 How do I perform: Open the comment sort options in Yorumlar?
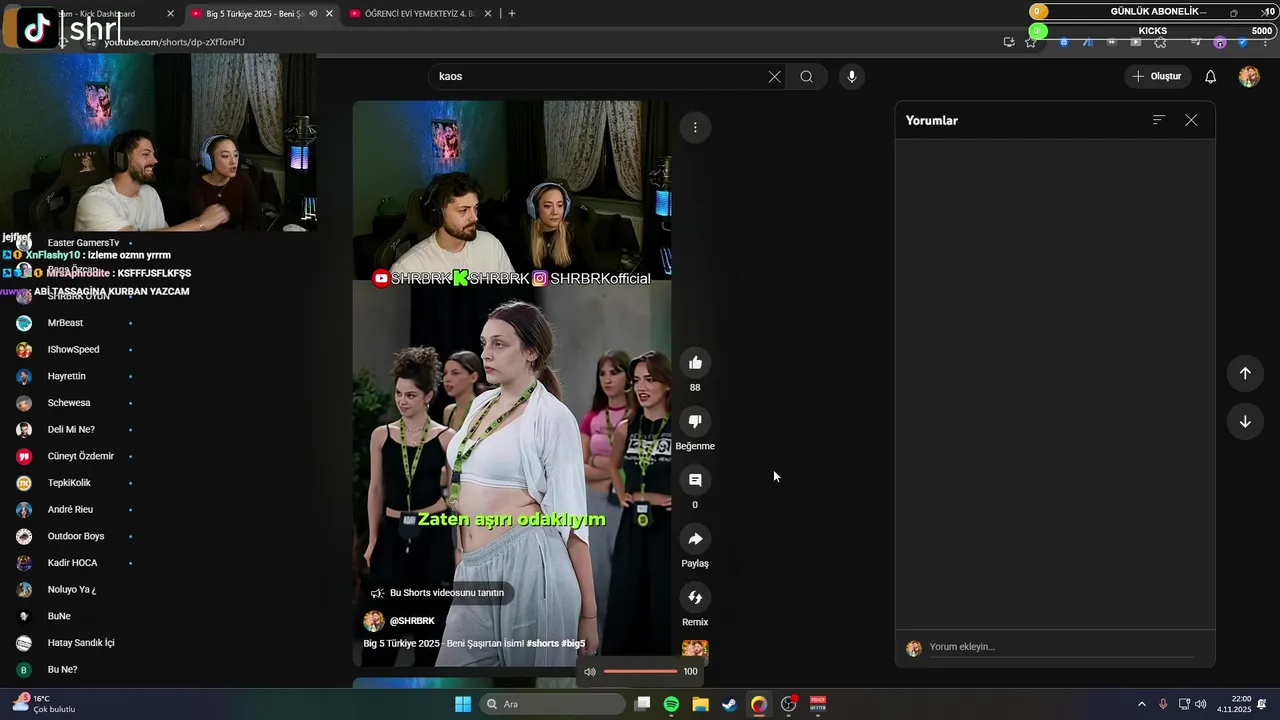click(1159, 120)
